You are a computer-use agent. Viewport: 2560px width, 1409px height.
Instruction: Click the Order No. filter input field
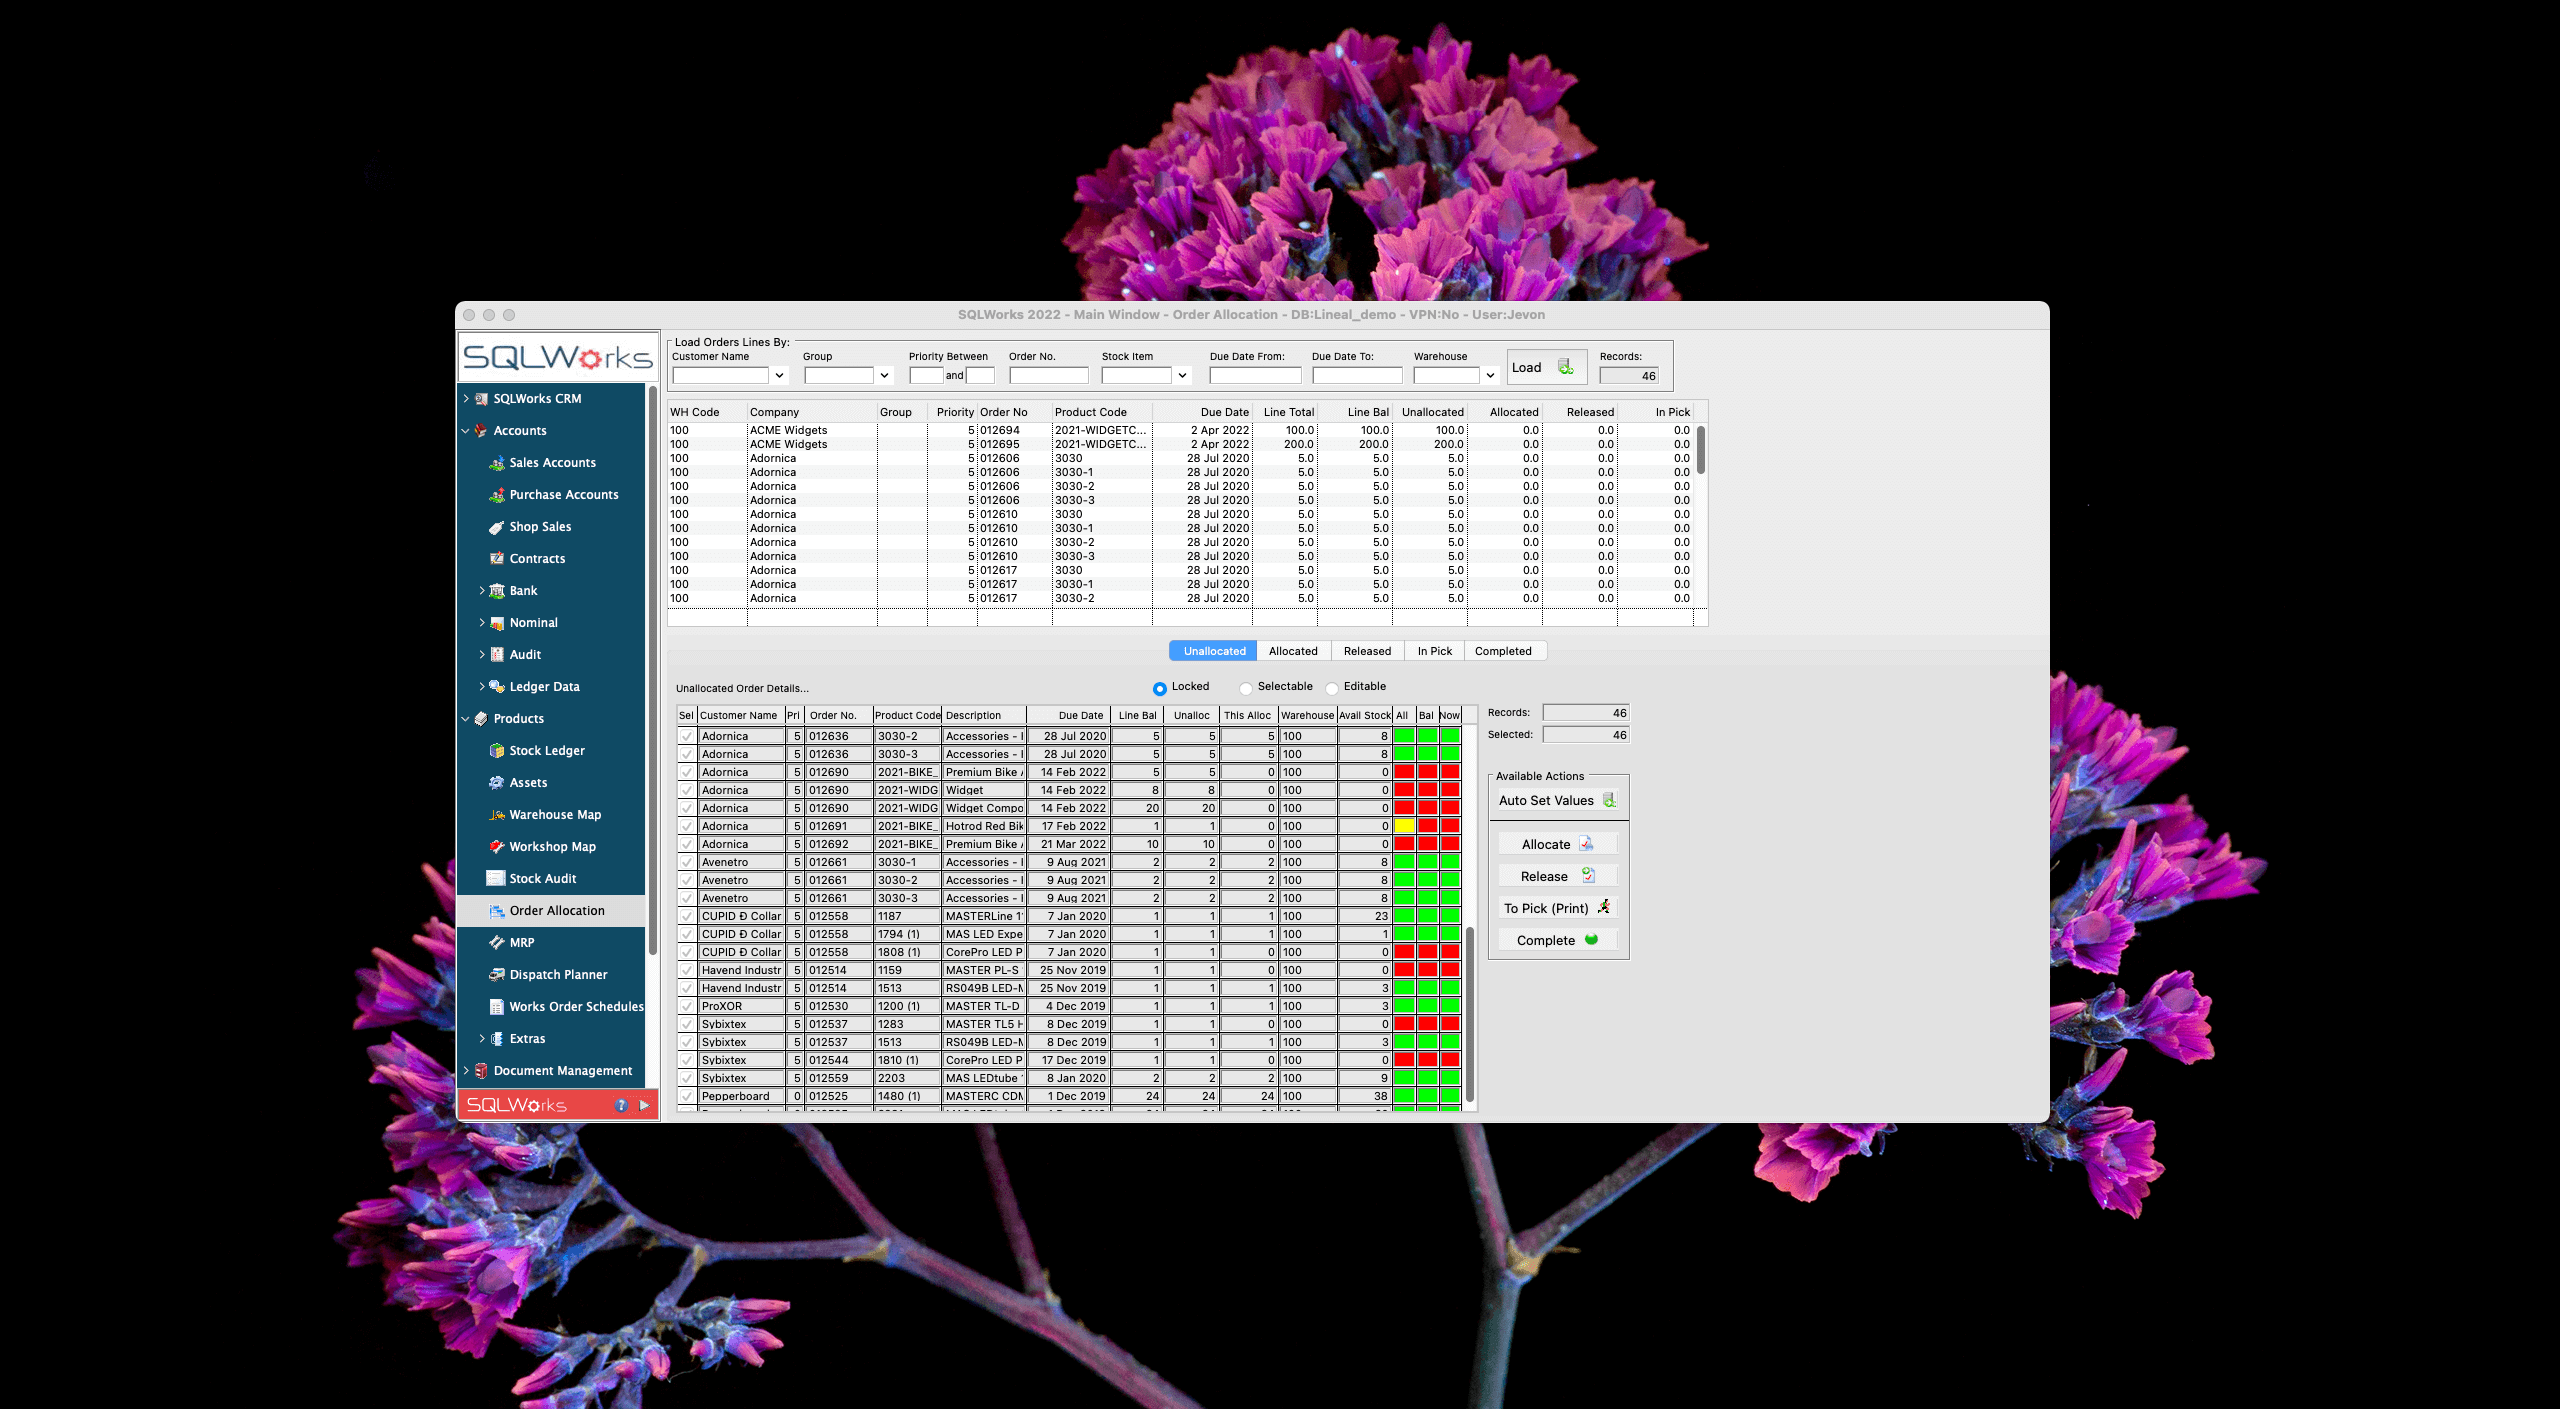(1047, 376)
